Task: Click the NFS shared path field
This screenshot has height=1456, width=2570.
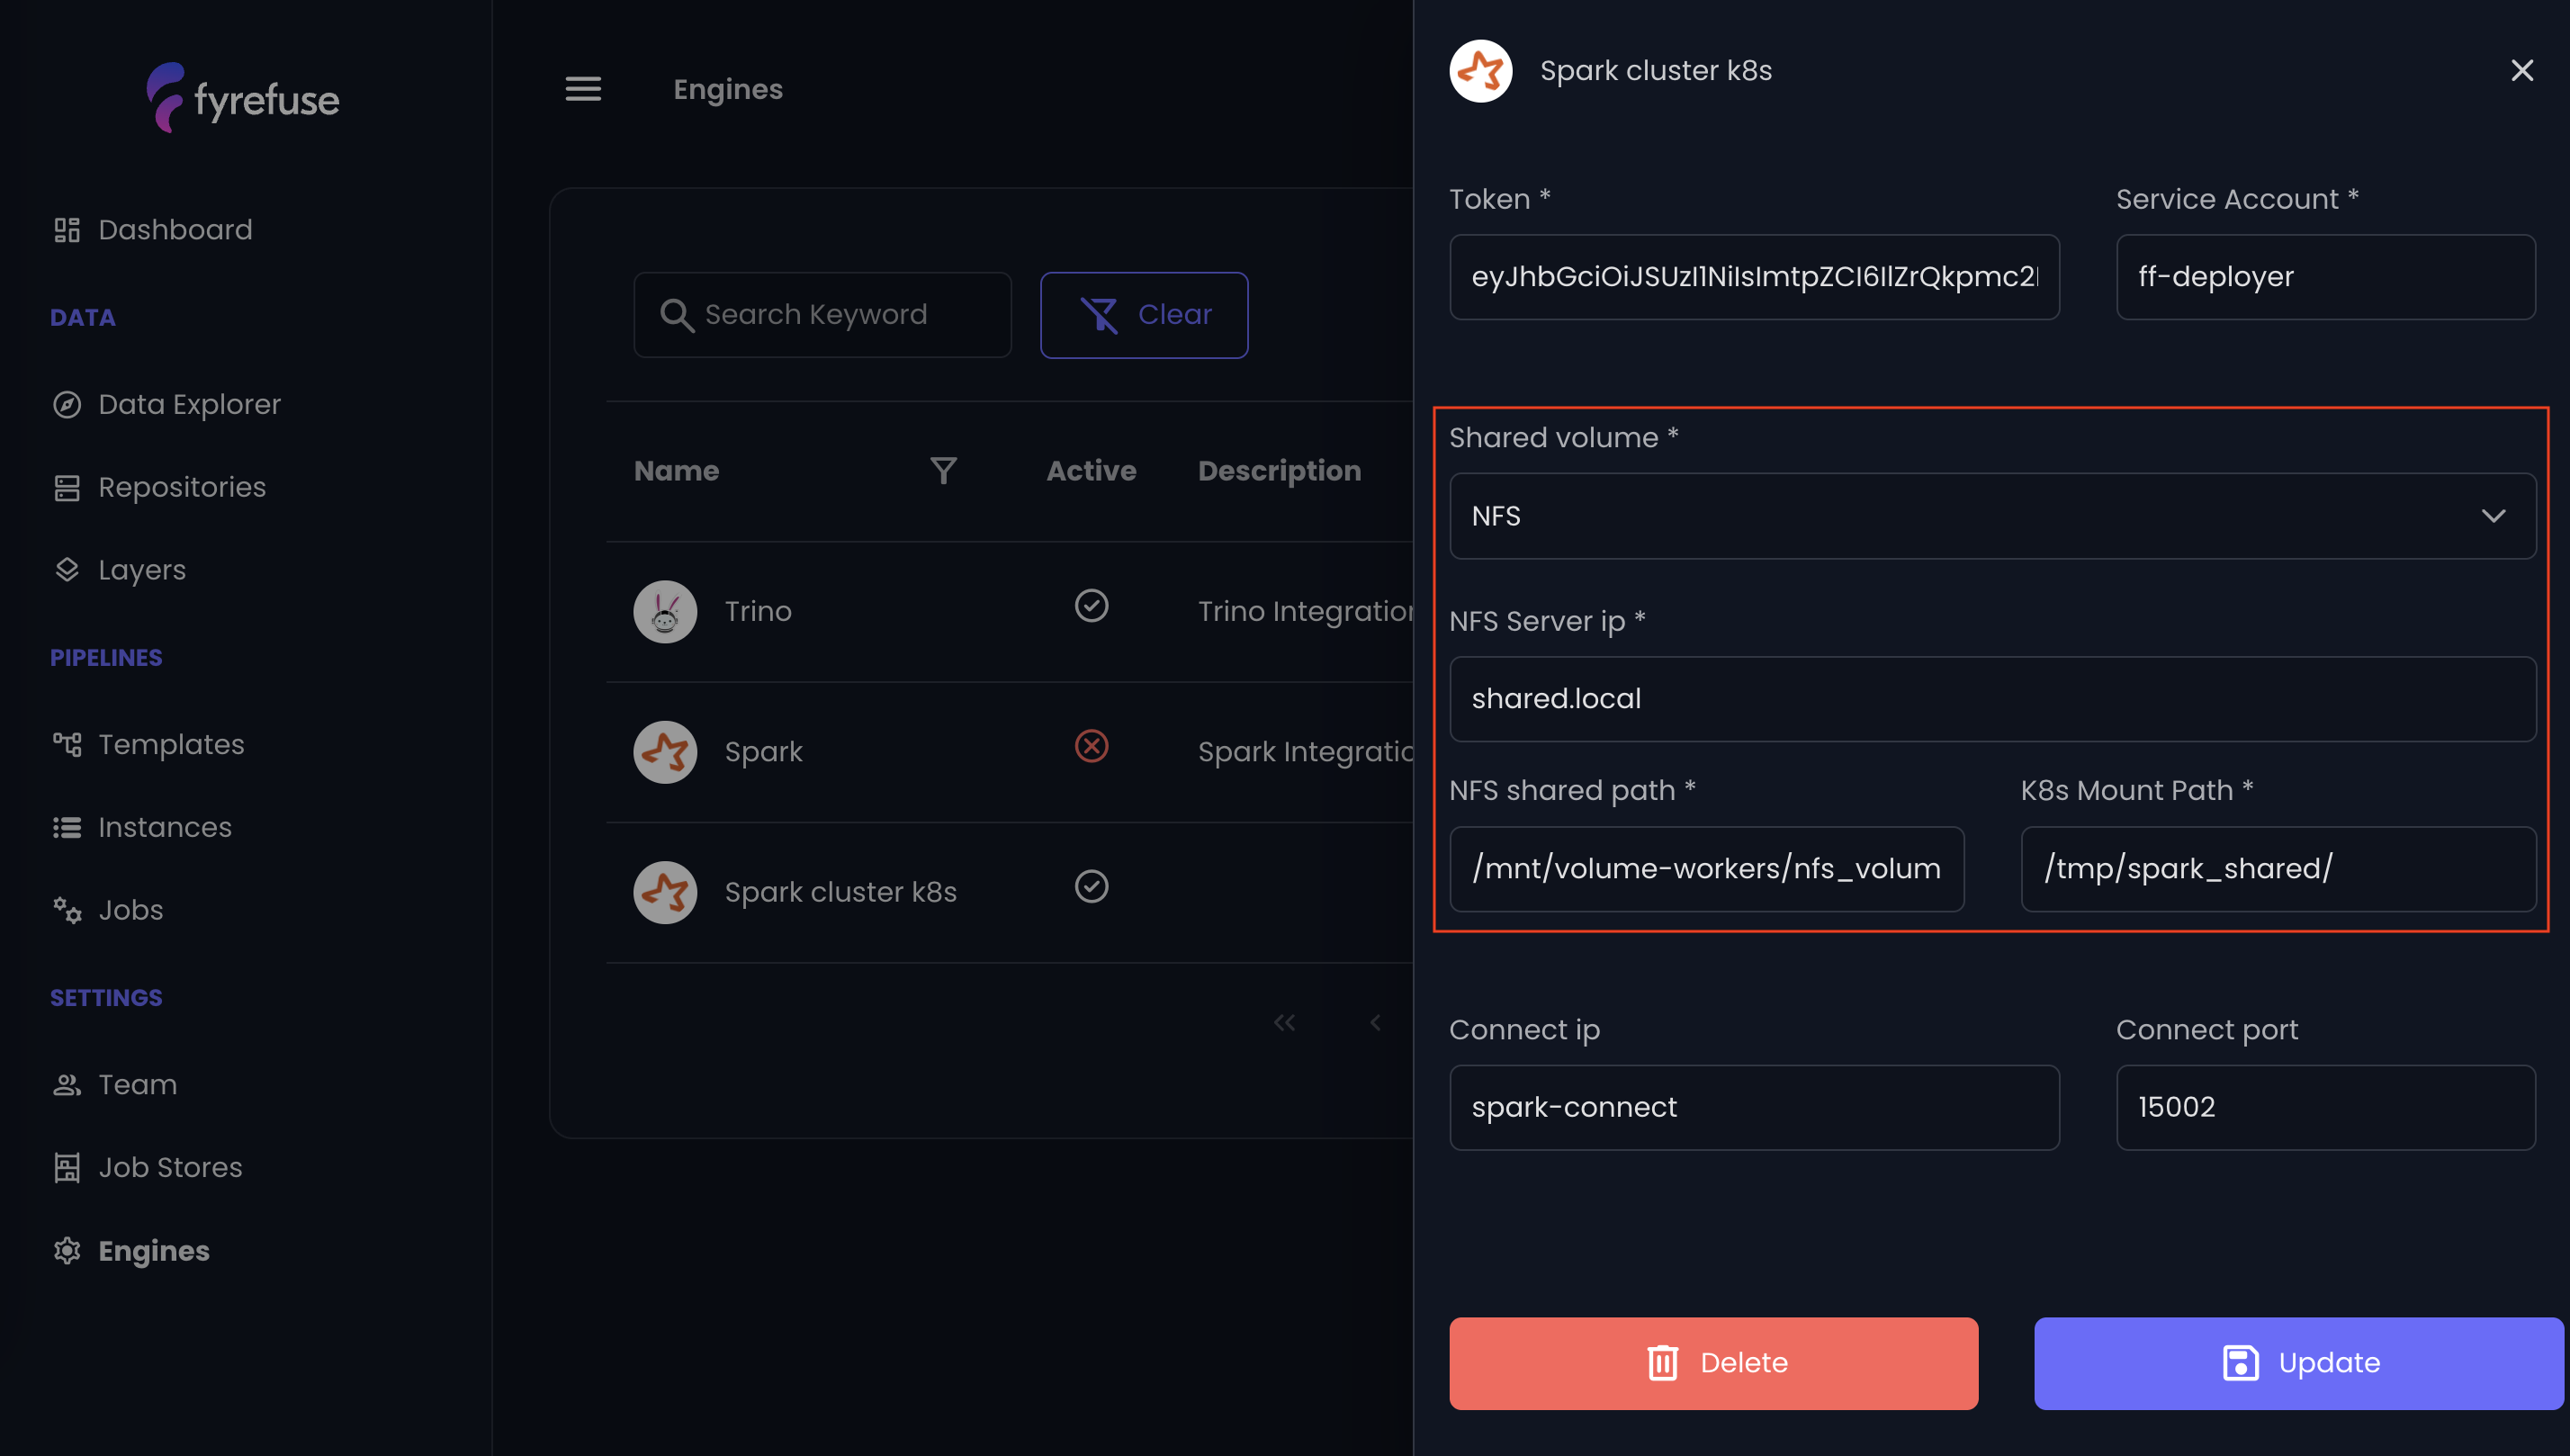Action: [x=1706, y=869]
